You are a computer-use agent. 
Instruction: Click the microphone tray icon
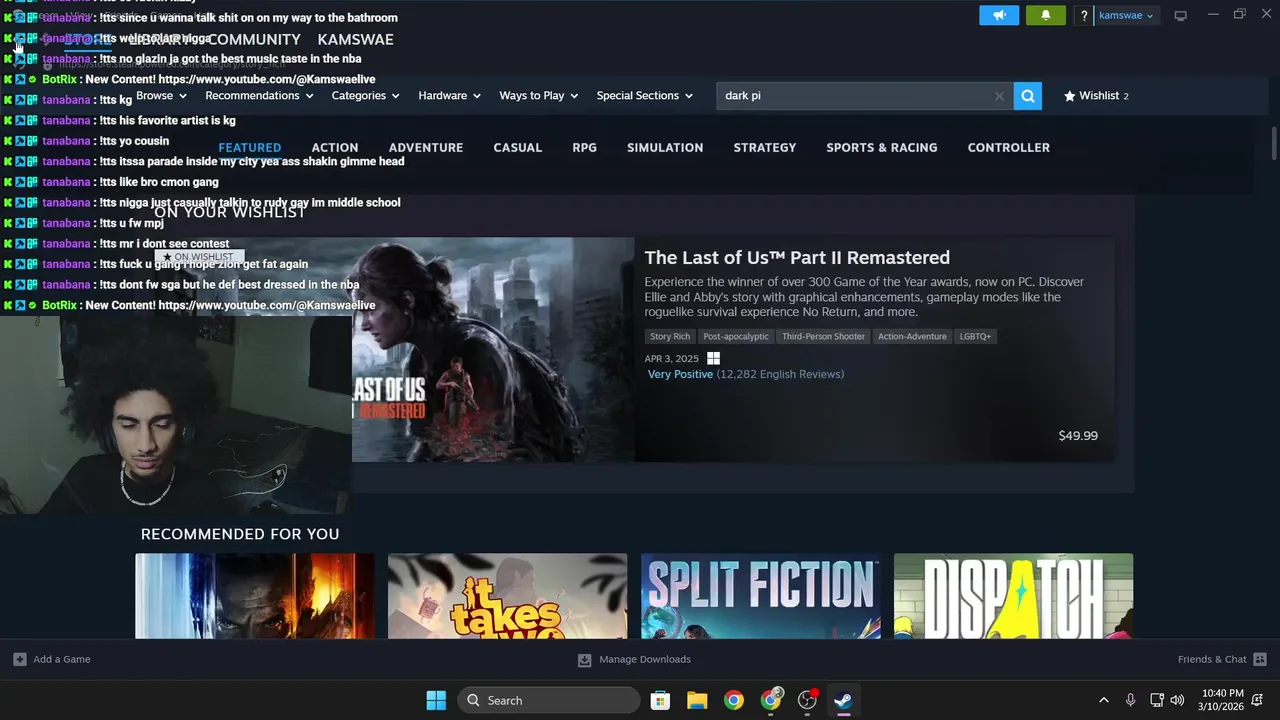[x=1130, y=700]
